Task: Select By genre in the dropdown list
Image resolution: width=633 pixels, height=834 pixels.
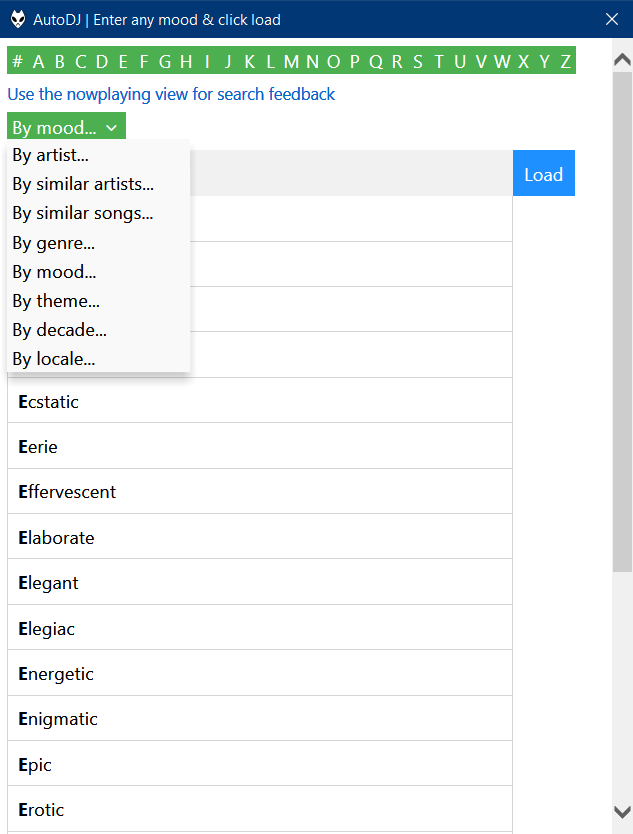Action: point(53,243)
